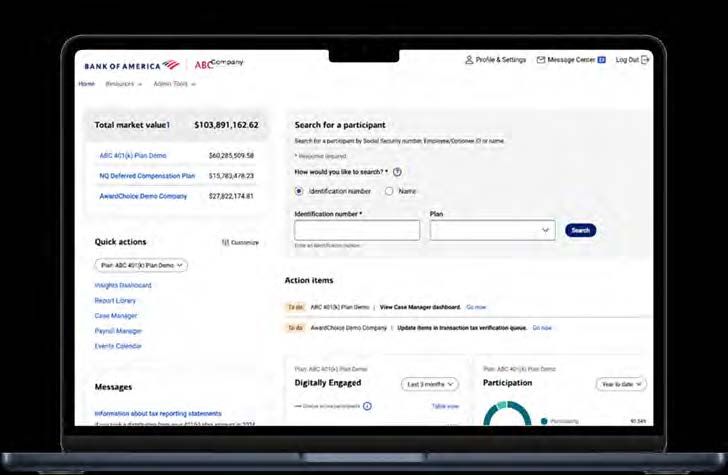Viewport: 728px width, 475px height.
Task: Open NQ Deferred Compensation Plan link
Action: pyautogui.click(x=147, y=176)
